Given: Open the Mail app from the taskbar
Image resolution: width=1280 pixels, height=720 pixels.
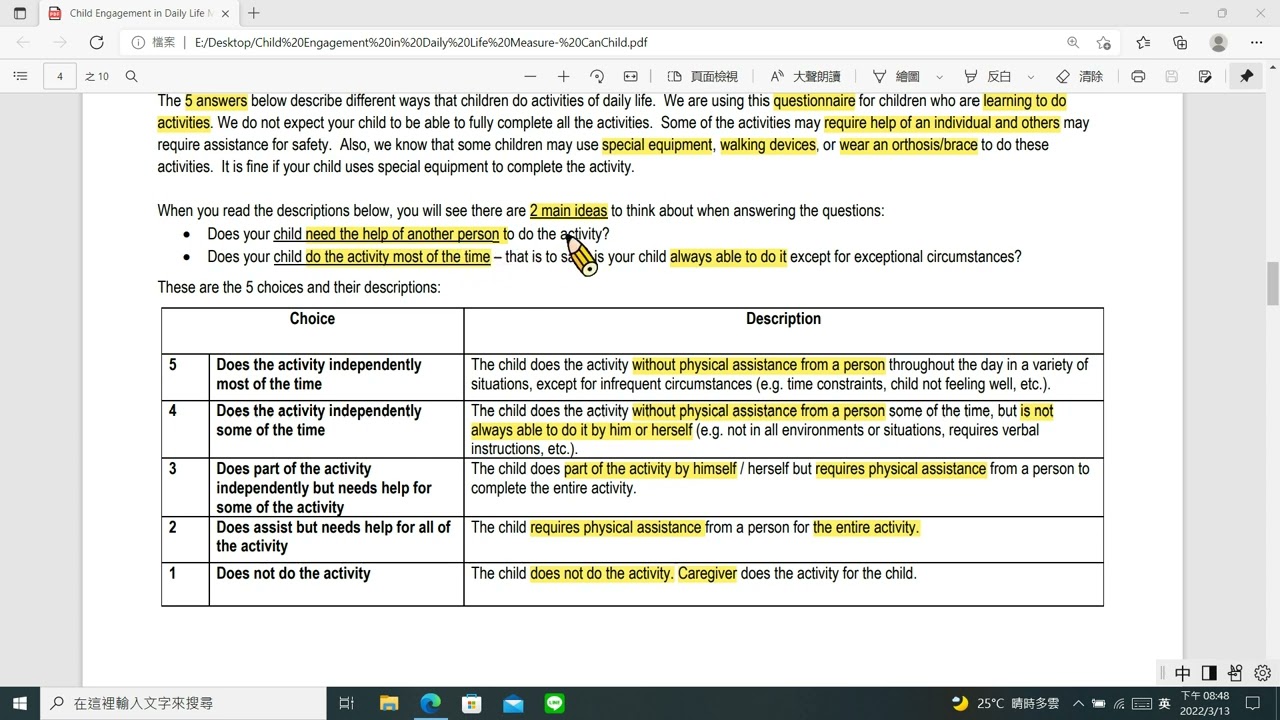Looking at the screenshot, I should click(x=513, y=703).
